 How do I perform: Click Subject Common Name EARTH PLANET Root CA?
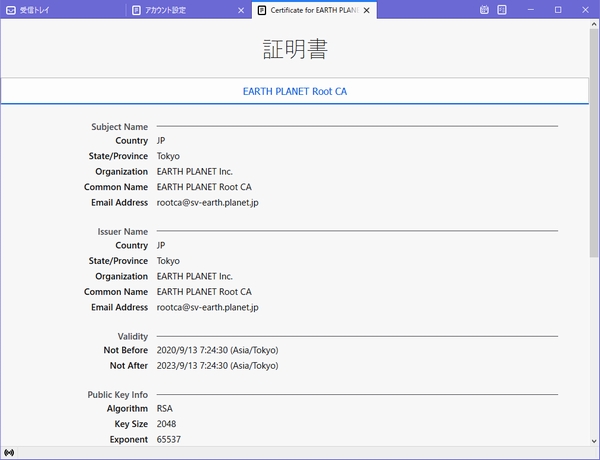click(204, 187)
